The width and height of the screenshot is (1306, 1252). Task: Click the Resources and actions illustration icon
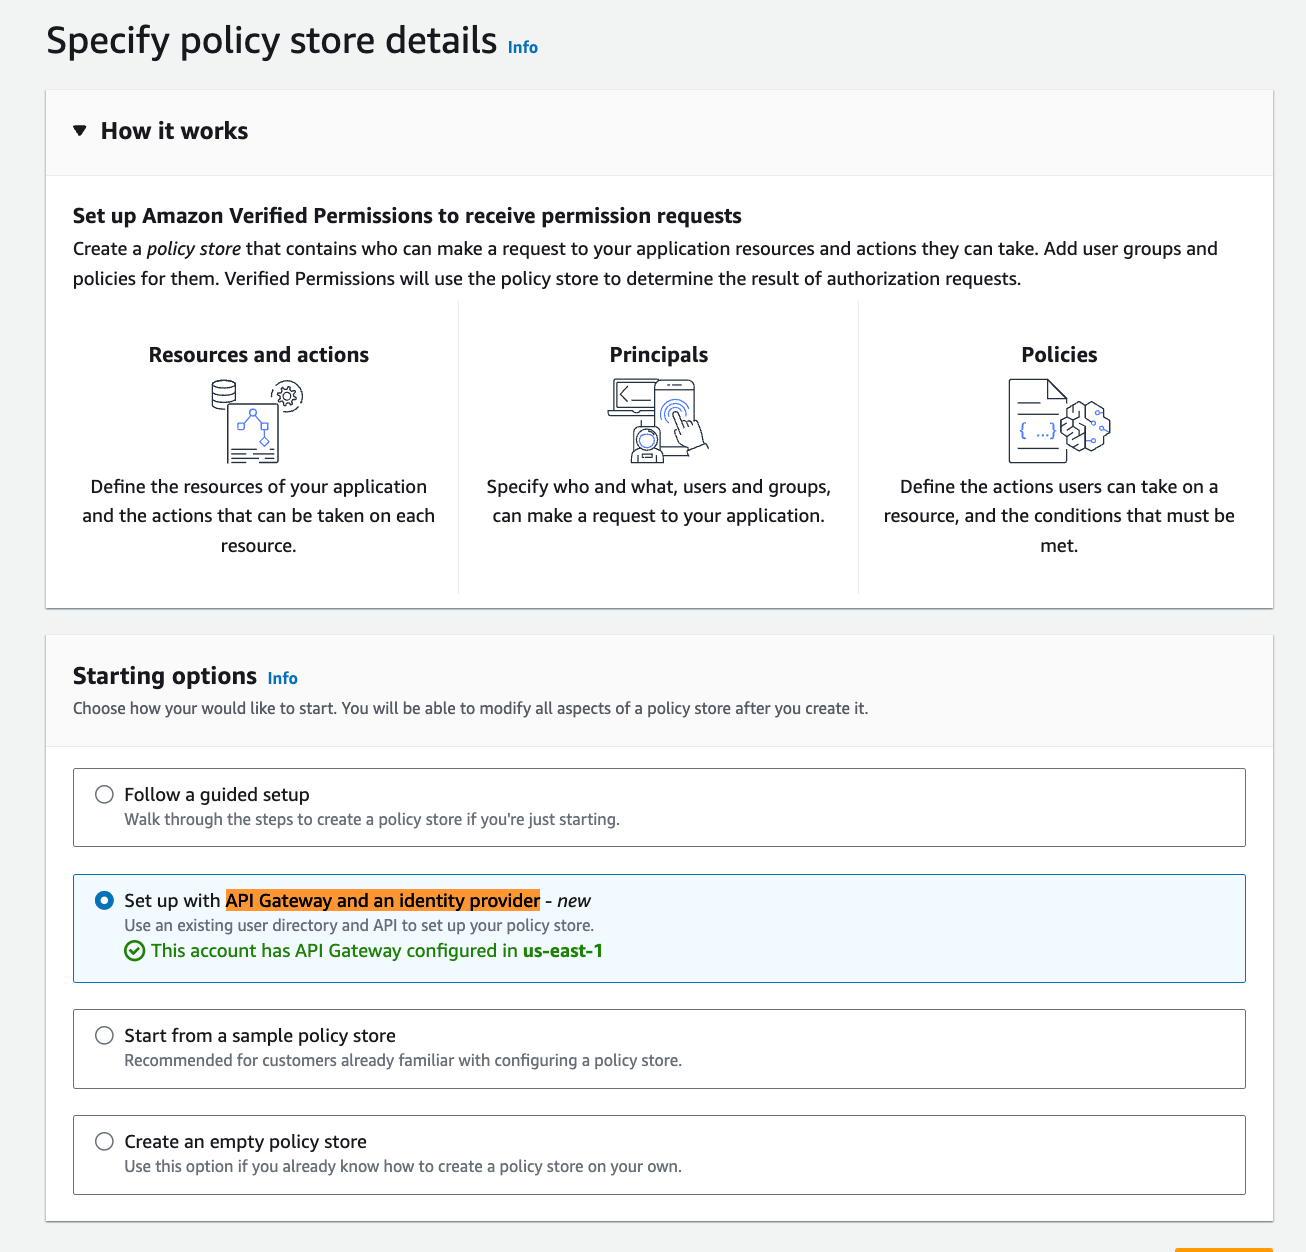point(258,421)
